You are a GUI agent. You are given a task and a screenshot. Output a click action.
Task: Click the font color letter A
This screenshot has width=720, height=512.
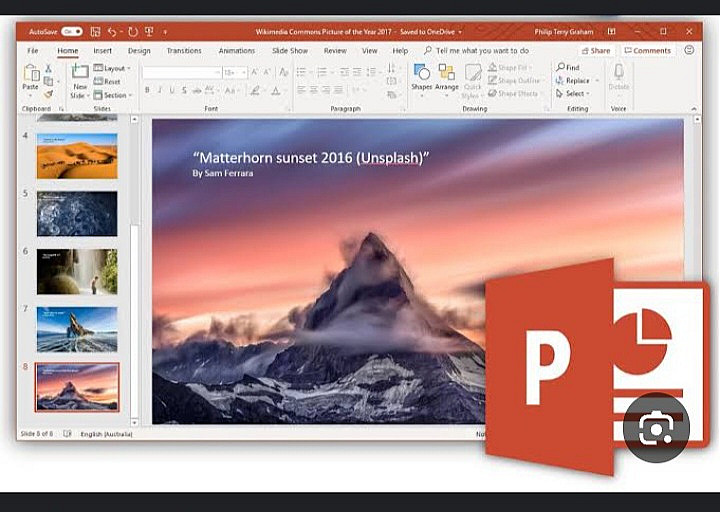(x=276, y=90)
